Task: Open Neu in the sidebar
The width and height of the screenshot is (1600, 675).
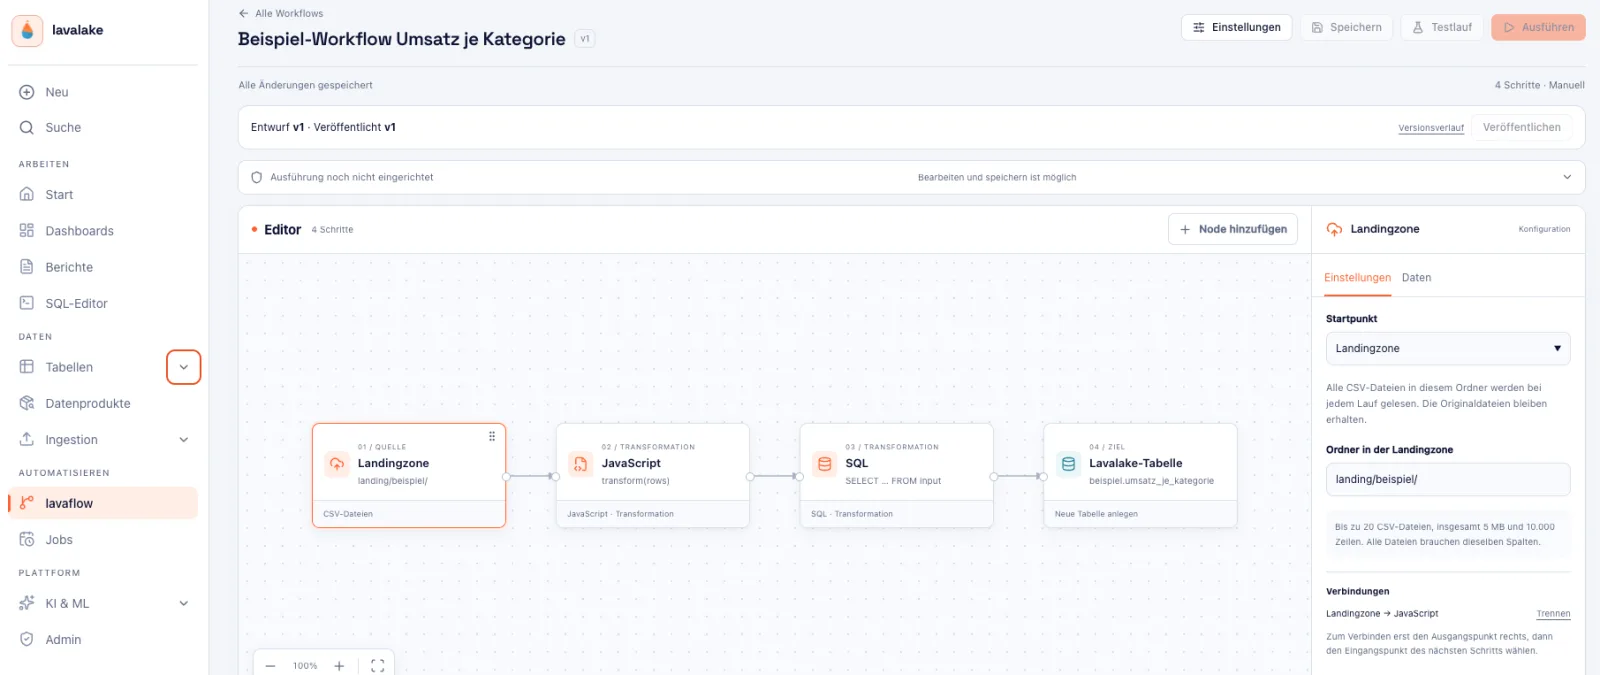Action: 103,92
